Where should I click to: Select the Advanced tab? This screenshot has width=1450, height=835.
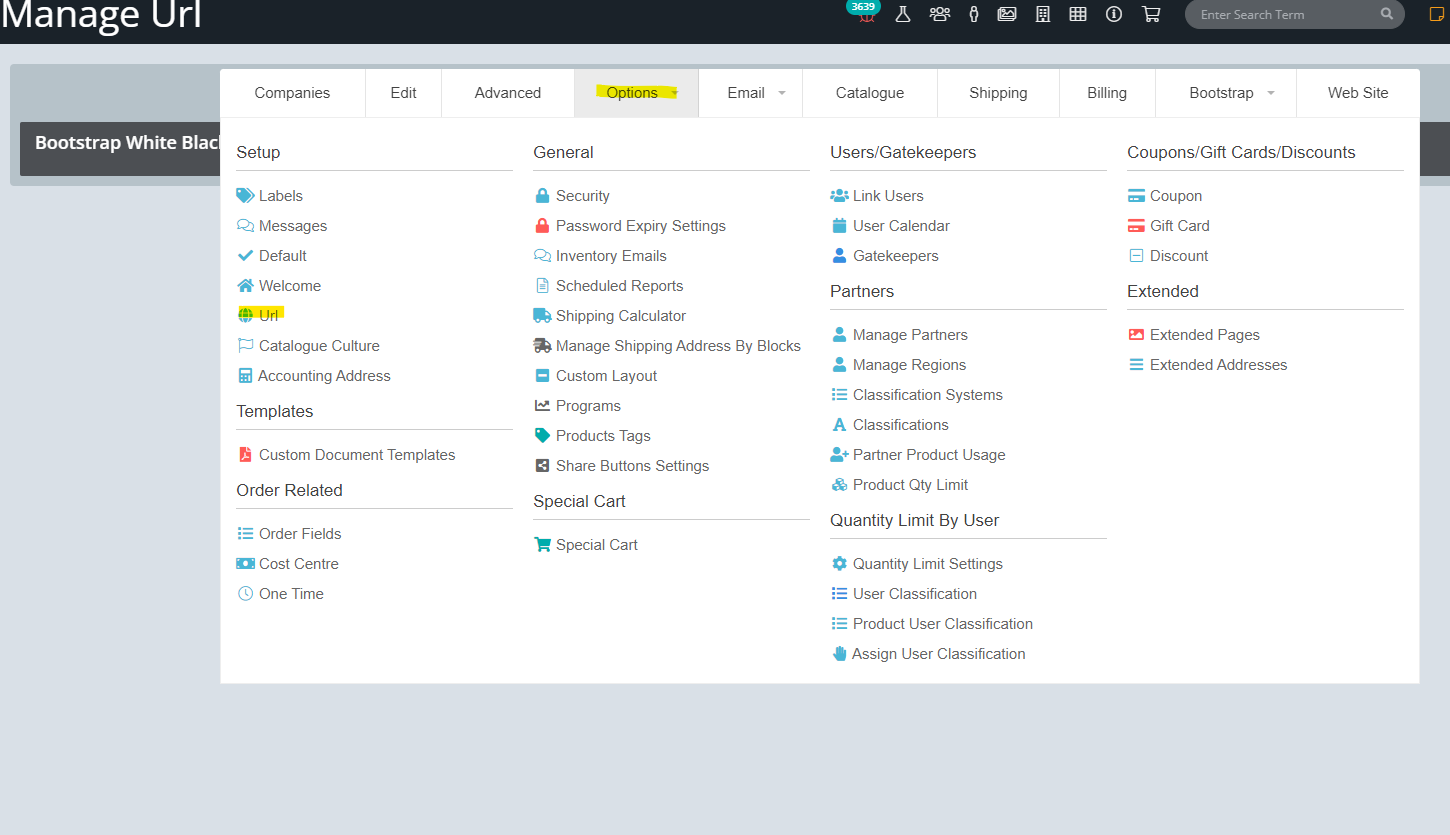click(x=508, y=93)
